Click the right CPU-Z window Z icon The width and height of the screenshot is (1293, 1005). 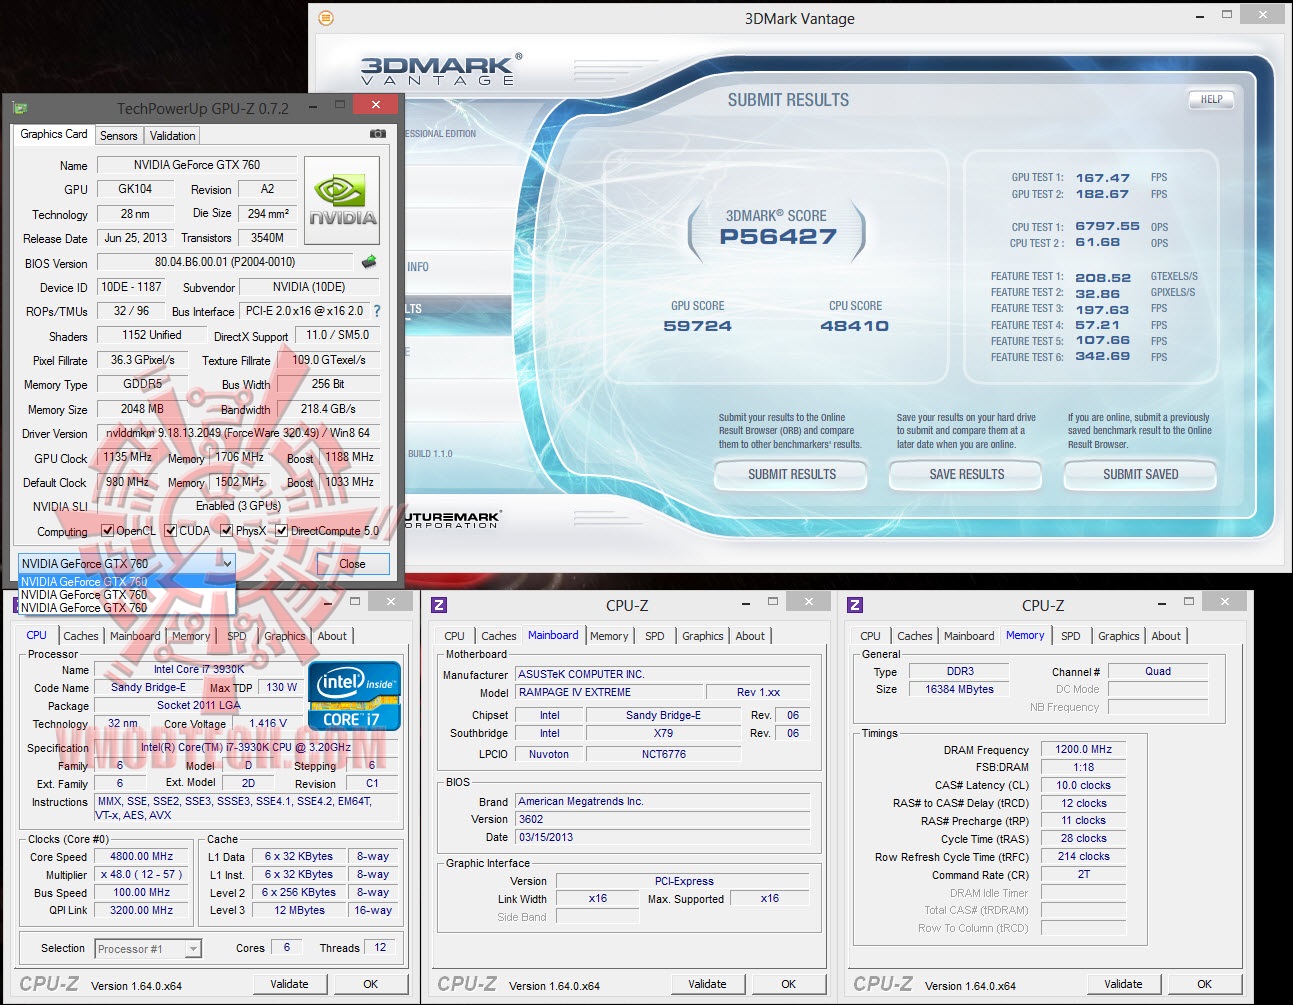point(855,605)
